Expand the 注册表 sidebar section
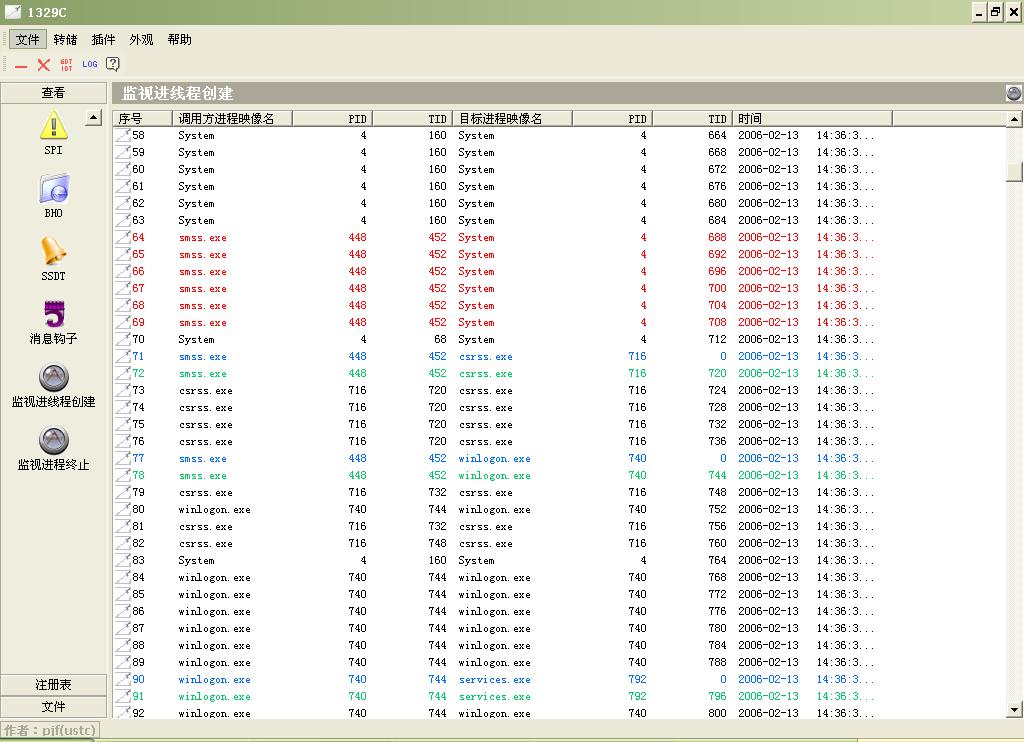The width and height of the screenshot is (1024, 742). [53, 685]
